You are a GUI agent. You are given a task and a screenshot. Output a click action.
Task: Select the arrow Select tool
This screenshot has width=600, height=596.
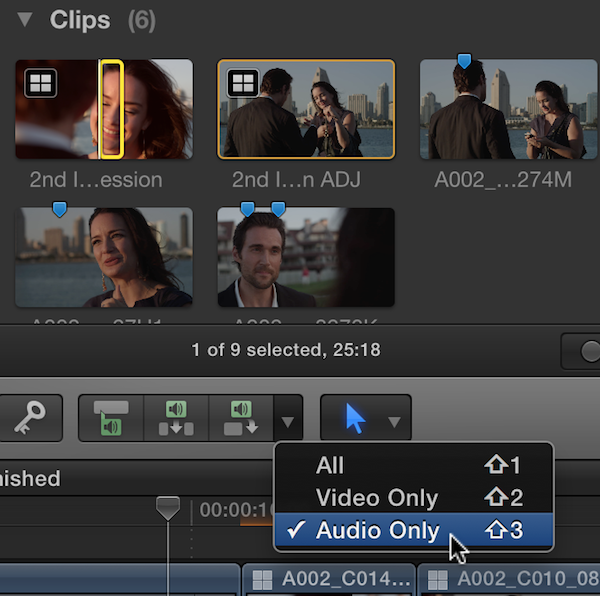point(355,418)
